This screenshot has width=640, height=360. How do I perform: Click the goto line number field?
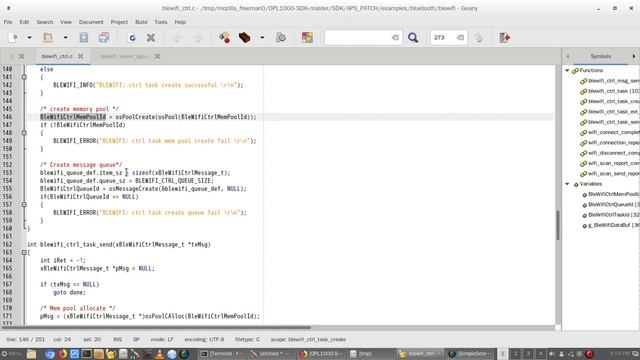pyautogui.click(x=444, y=38)
